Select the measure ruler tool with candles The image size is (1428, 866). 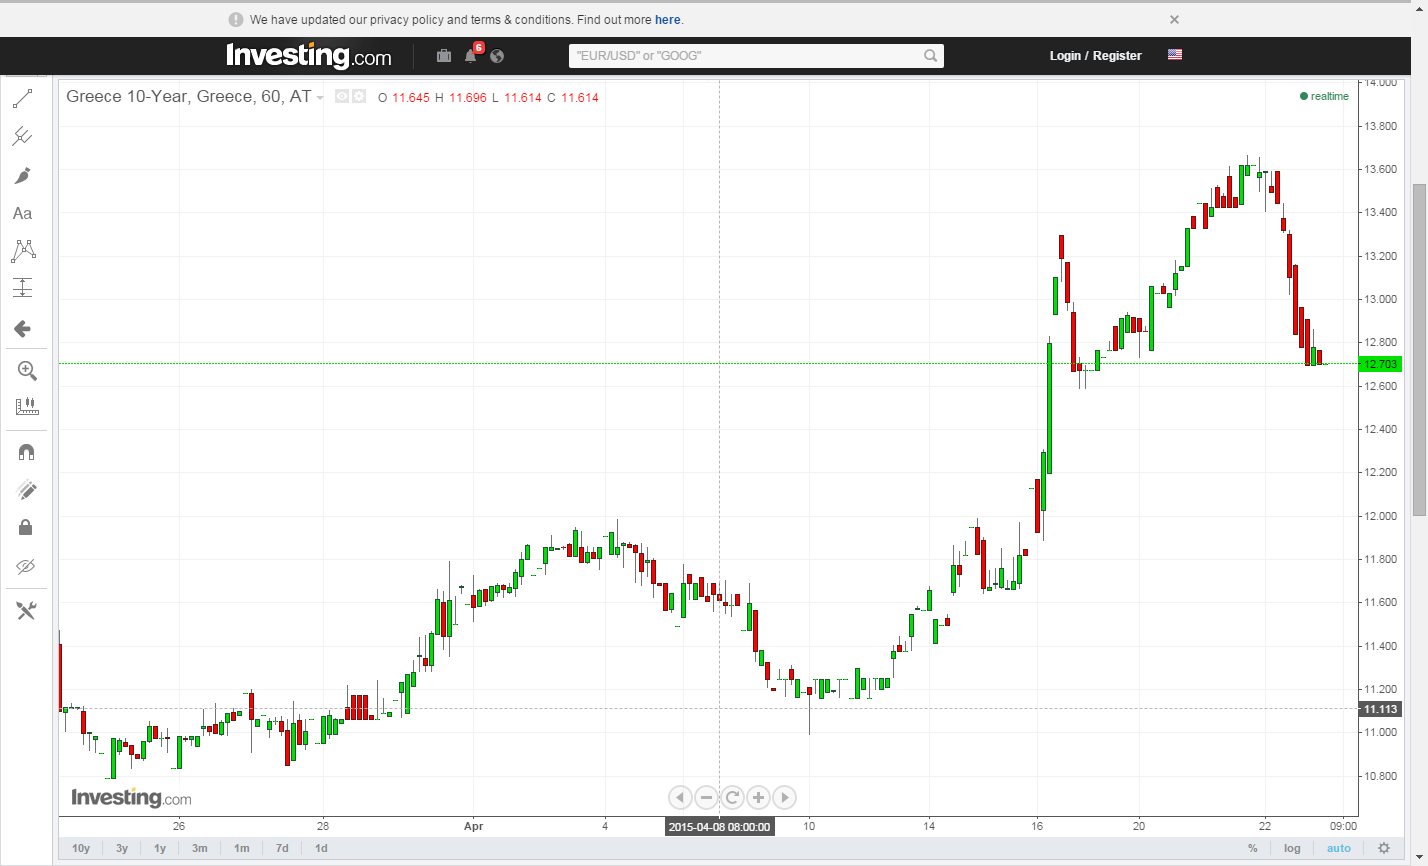(x=26, y=406)
